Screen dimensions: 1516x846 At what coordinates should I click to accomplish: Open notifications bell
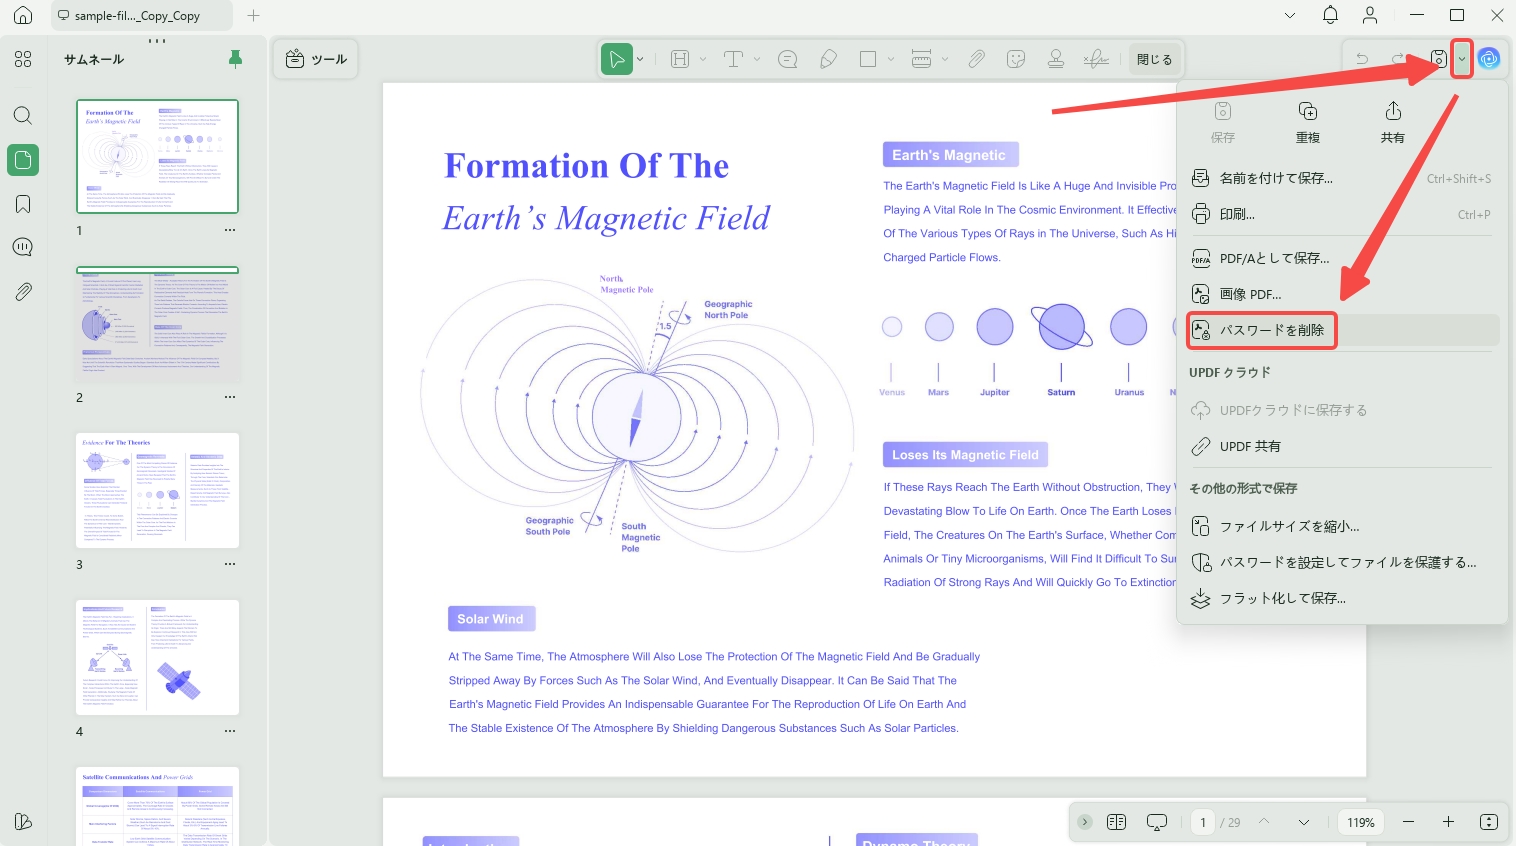click(1330, 15)
